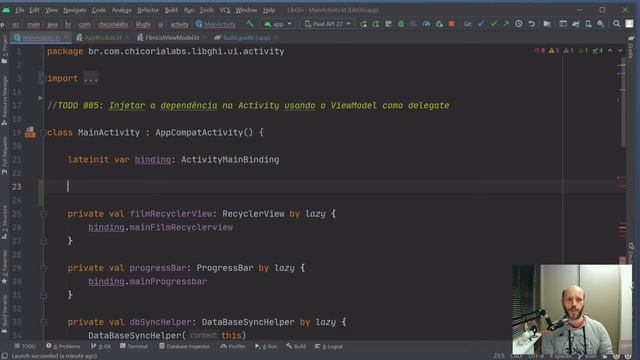
Task: Click the Apply Changes and Restart icon
Action: (x=363, y=24)
